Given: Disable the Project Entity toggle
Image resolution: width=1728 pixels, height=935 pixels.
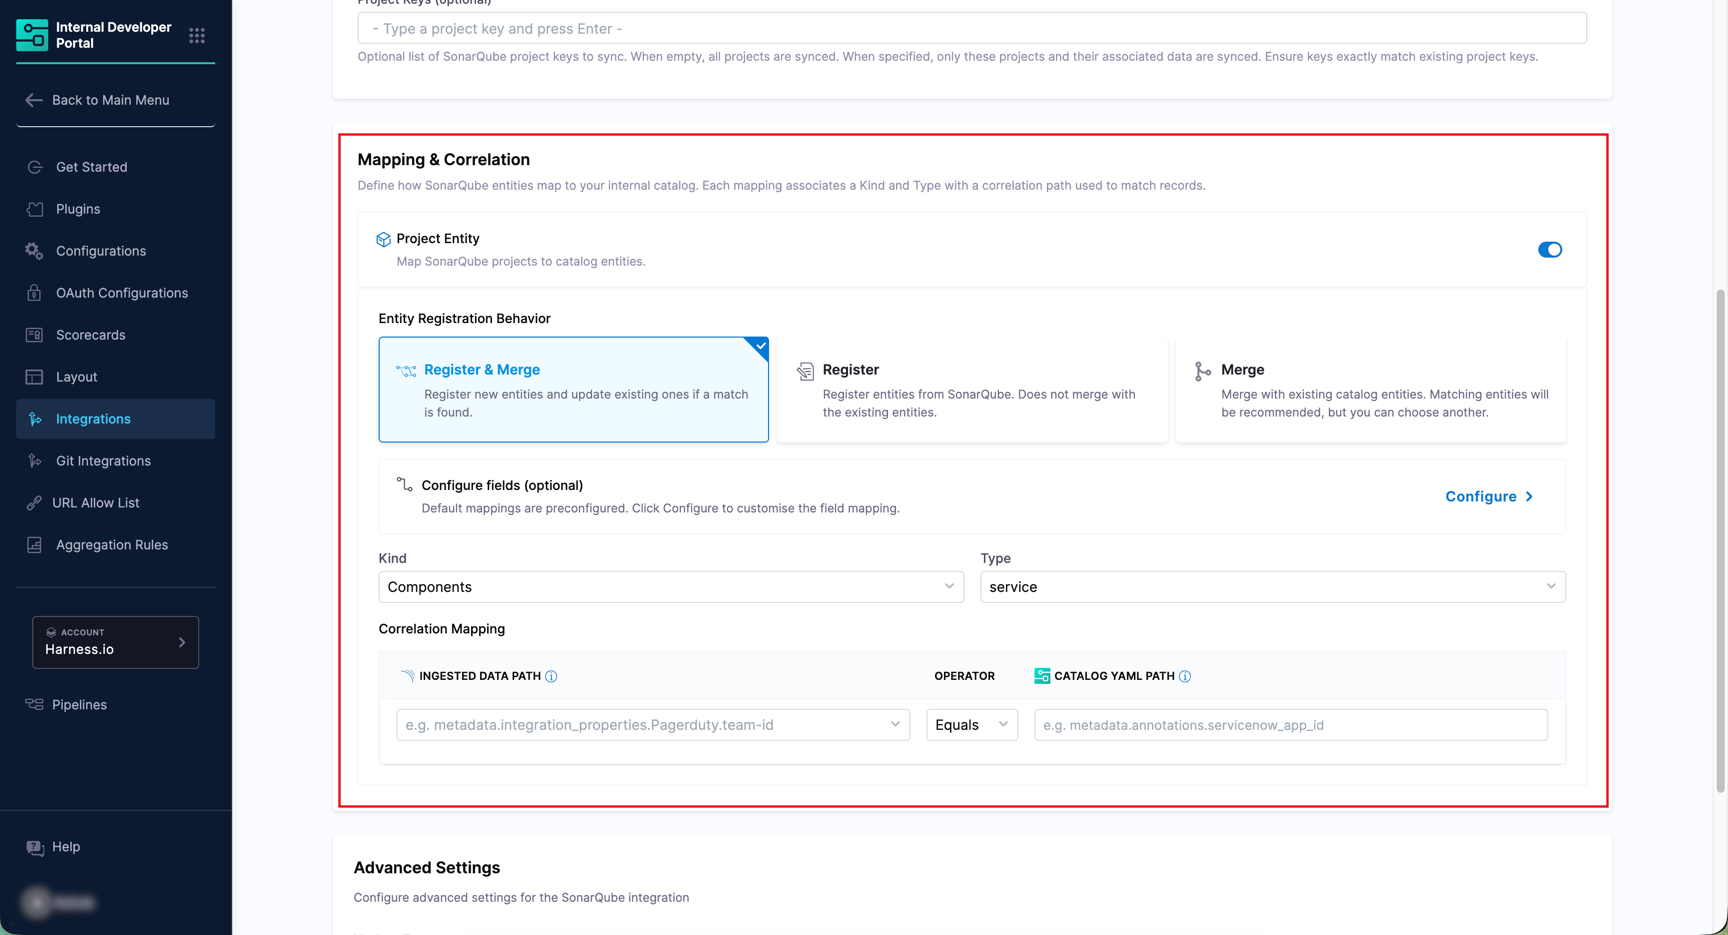Looking at the screenshot, I should coord(1549,250).
